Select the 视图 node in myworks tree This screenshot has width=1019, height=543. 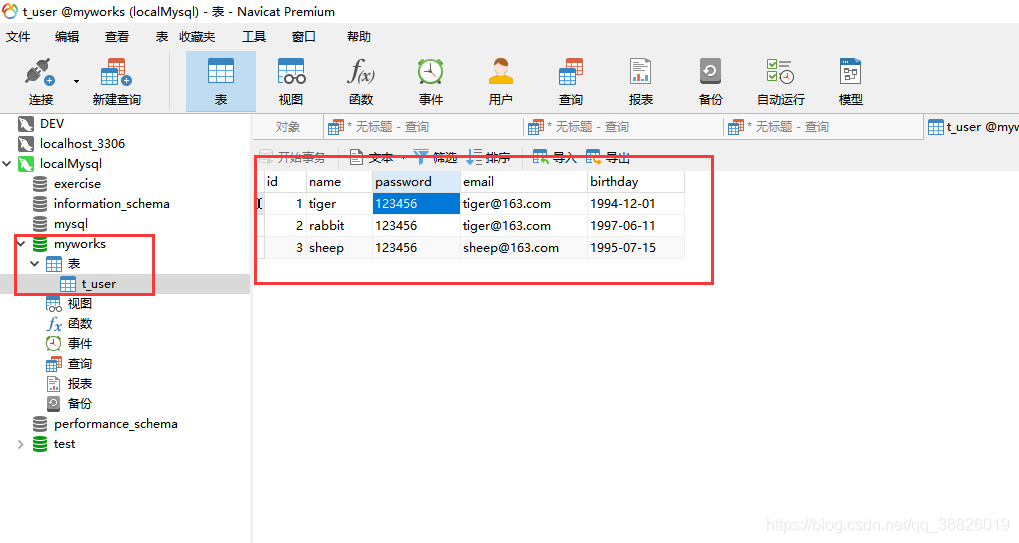[79, 303]
